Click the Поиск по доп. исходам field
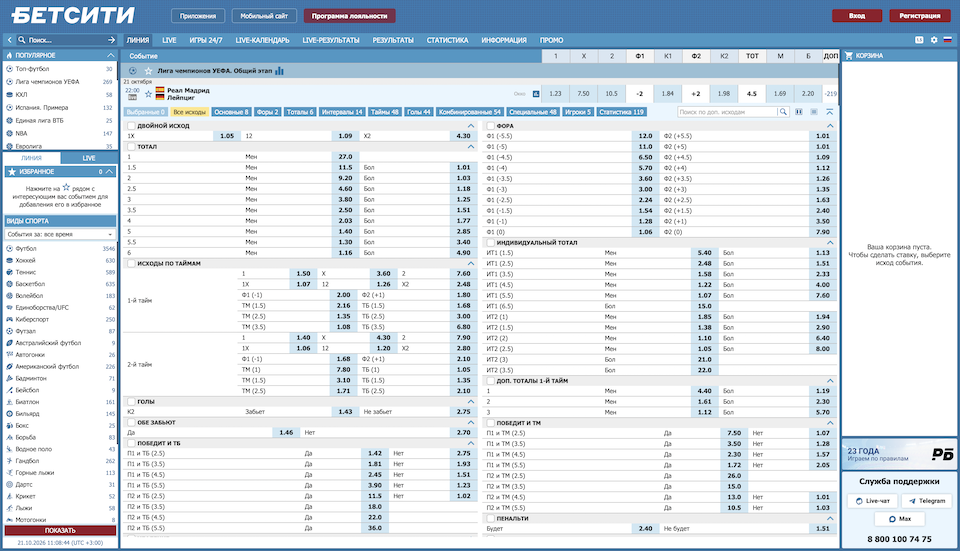 (x=727, y=112)
